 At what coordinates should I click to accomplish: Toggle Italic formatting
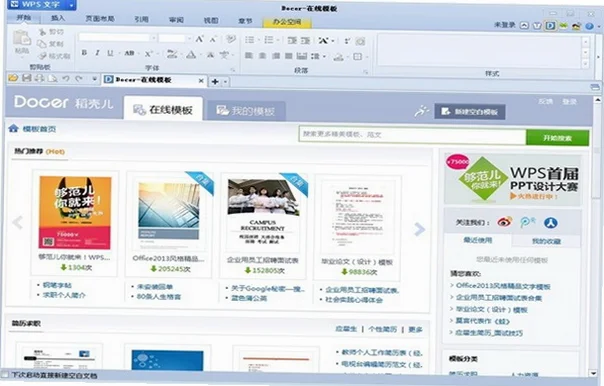(97, 53)
